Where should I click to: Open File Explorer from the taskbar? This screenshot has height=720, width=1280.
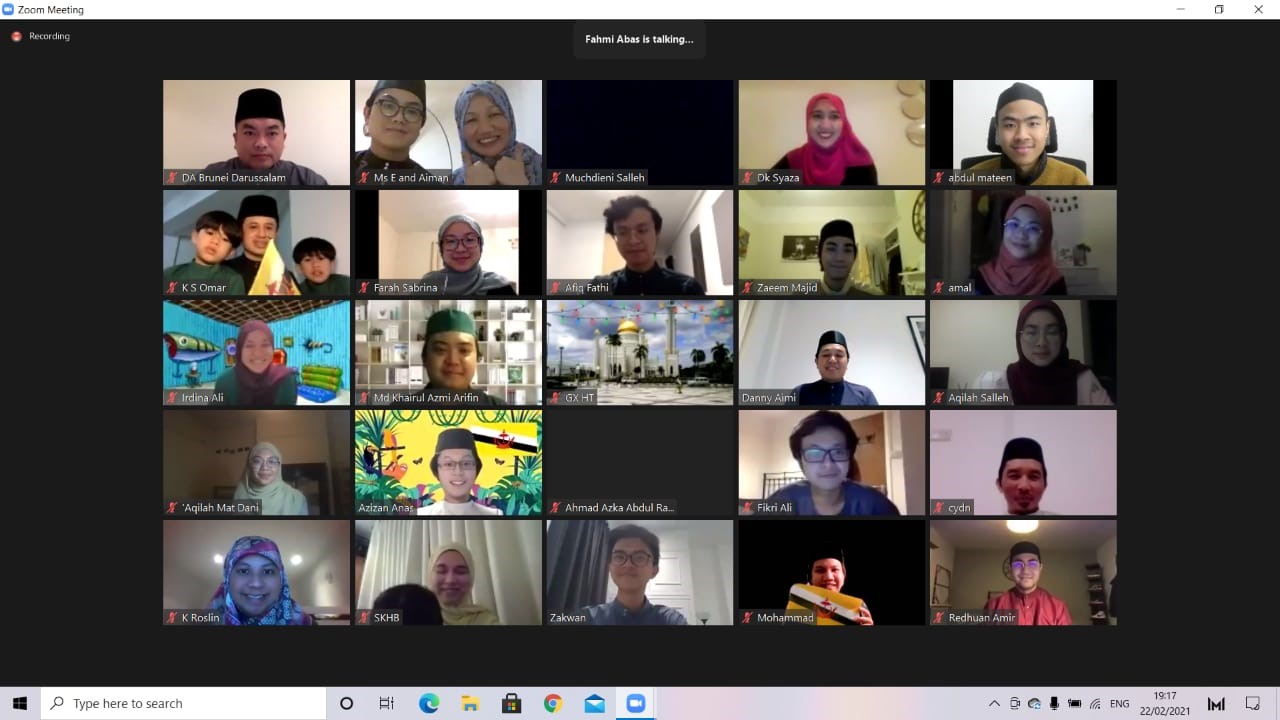[x=470, y=704]
